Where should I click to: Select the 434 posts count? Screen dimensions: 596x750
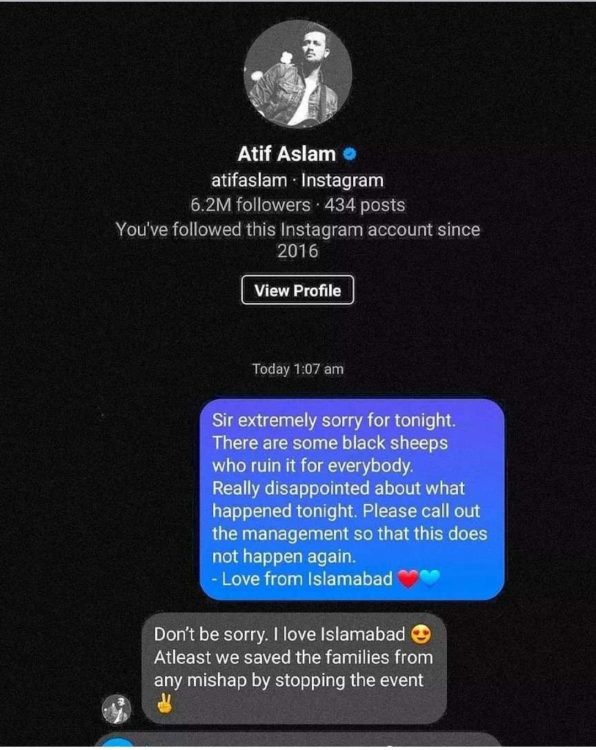click(364, 205)
